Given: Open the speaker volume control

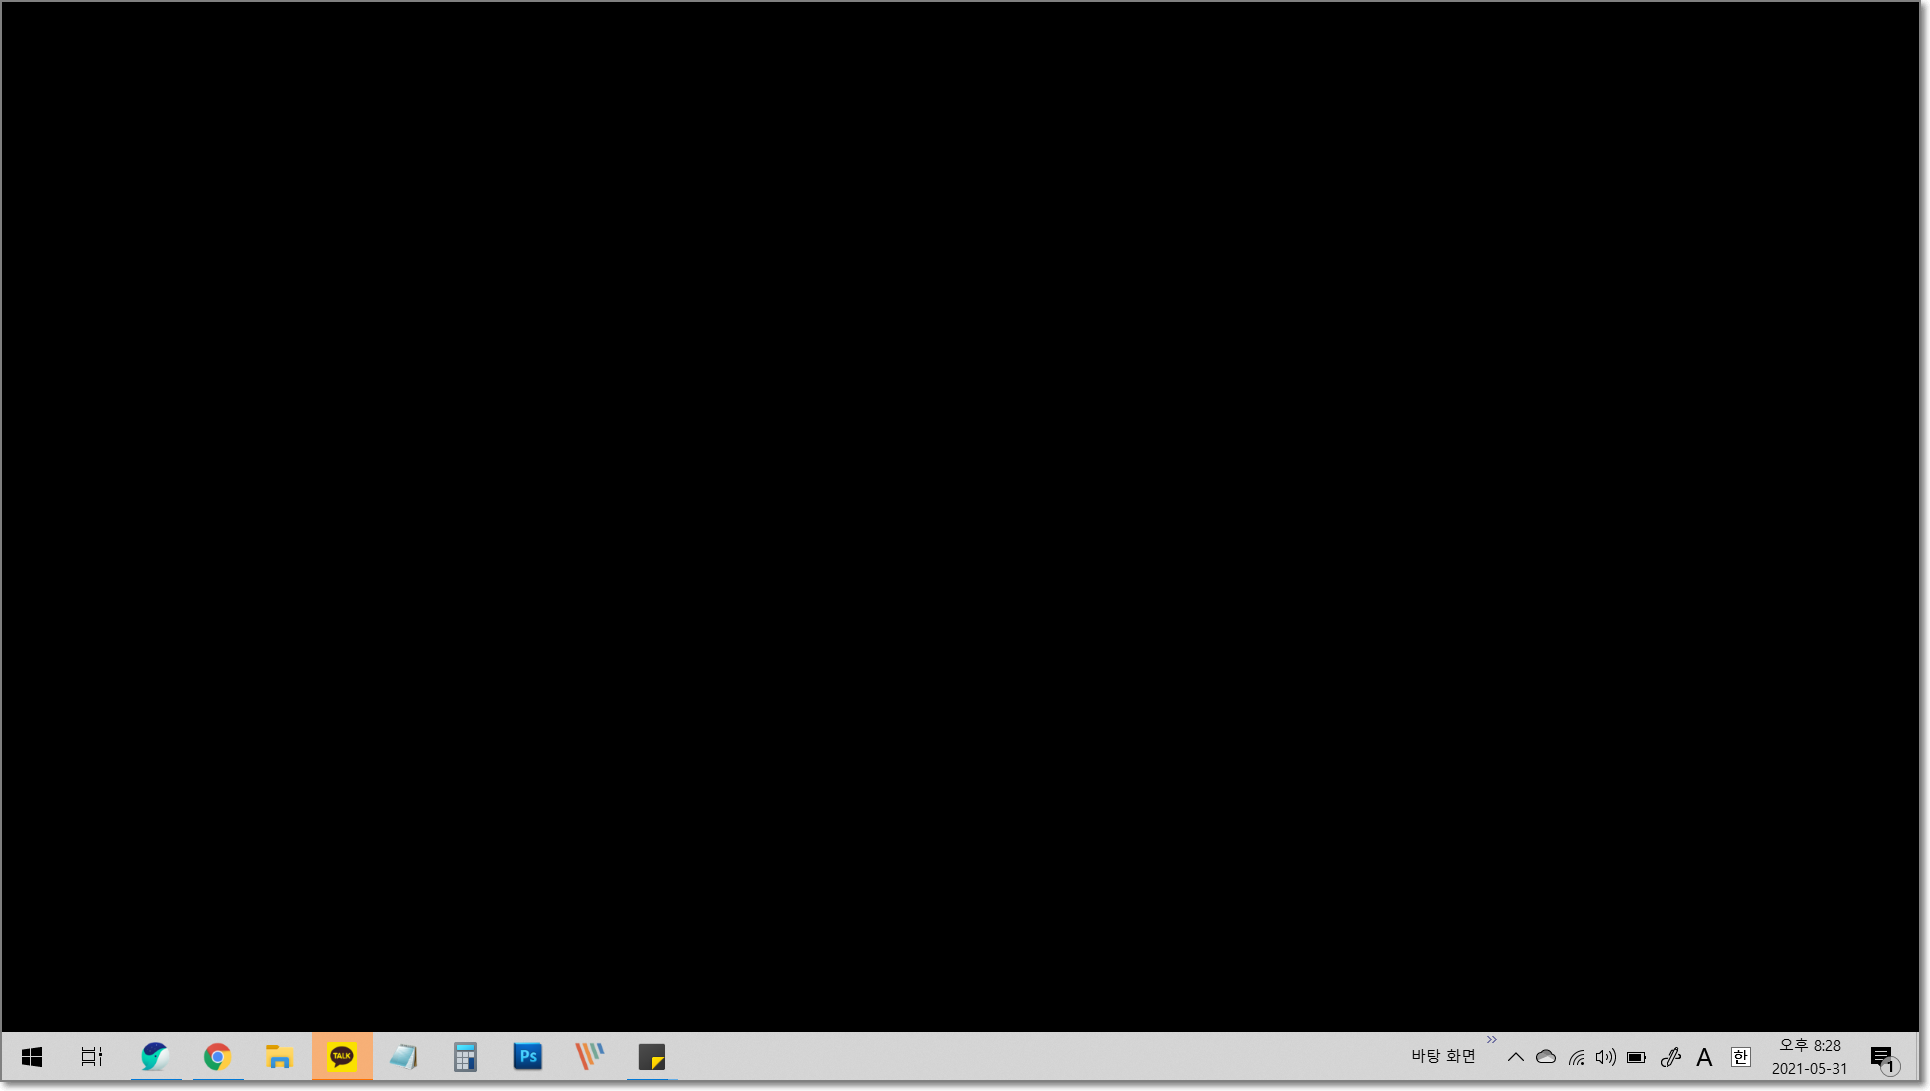Looking at the screenshot, I should coord(1606,1057).
